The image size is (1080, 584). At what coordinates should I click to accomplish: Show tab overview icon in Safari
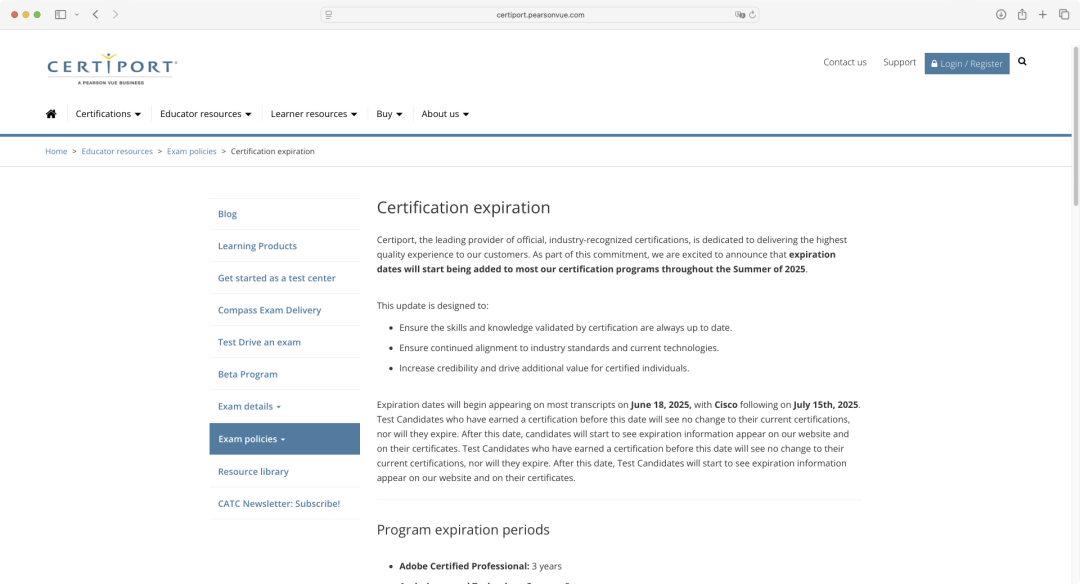click(x=1064, y=15)
